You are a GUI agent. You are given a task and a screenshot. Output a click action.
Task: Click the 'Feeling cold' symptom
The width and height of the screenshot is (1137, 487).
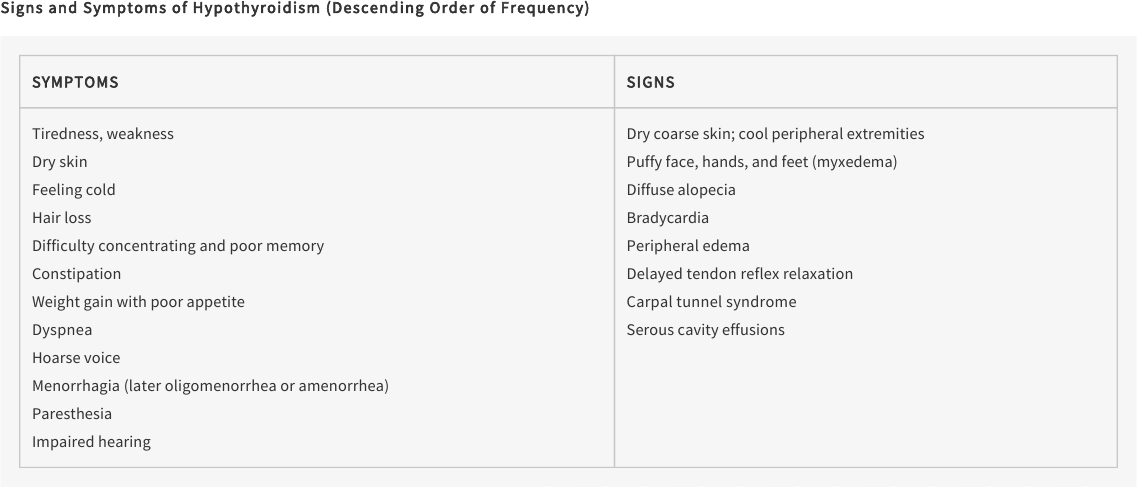[74, 190]
